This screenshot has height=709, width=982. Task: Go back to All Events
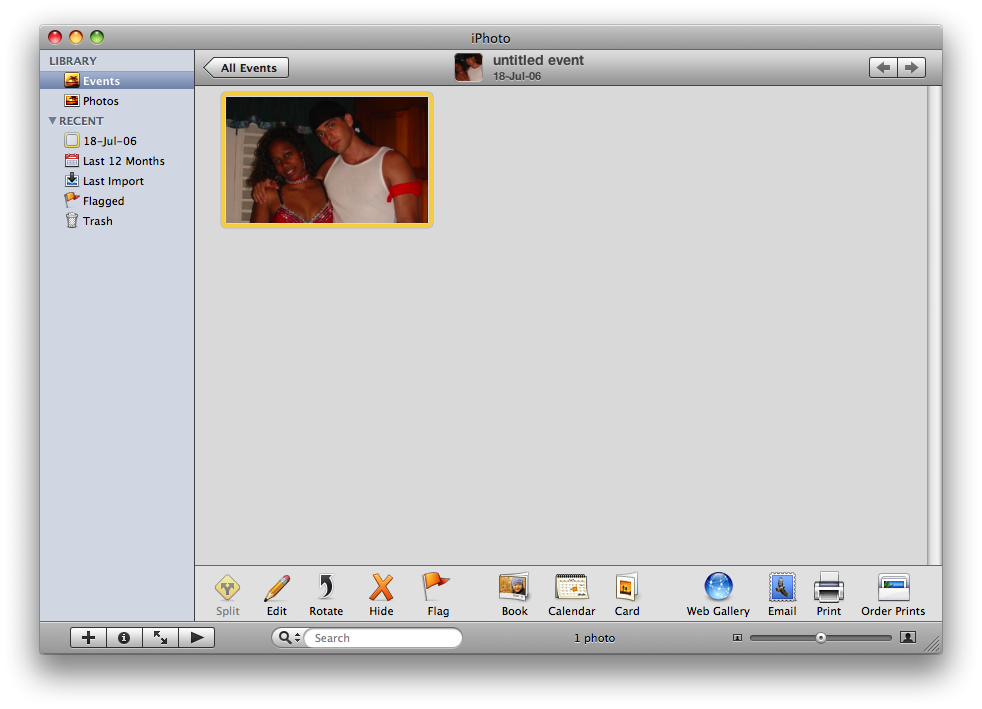coord(247,68)
